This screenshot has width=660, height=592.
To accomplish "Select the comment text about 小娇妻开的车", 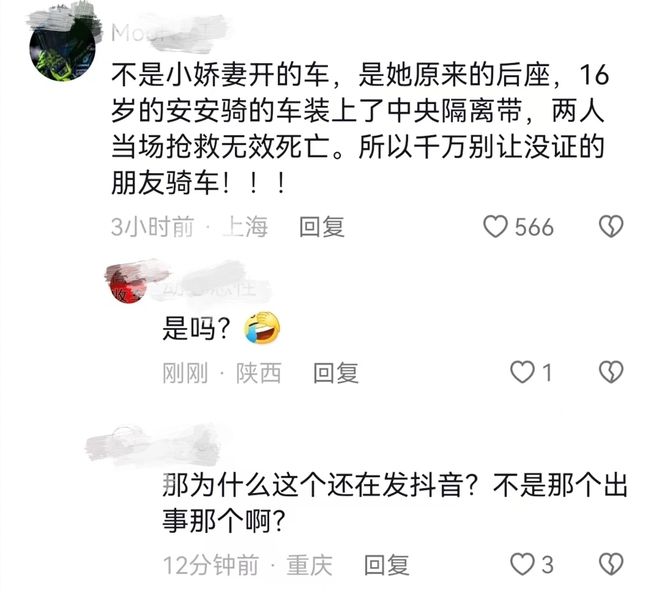I will (x=360, y=129).
